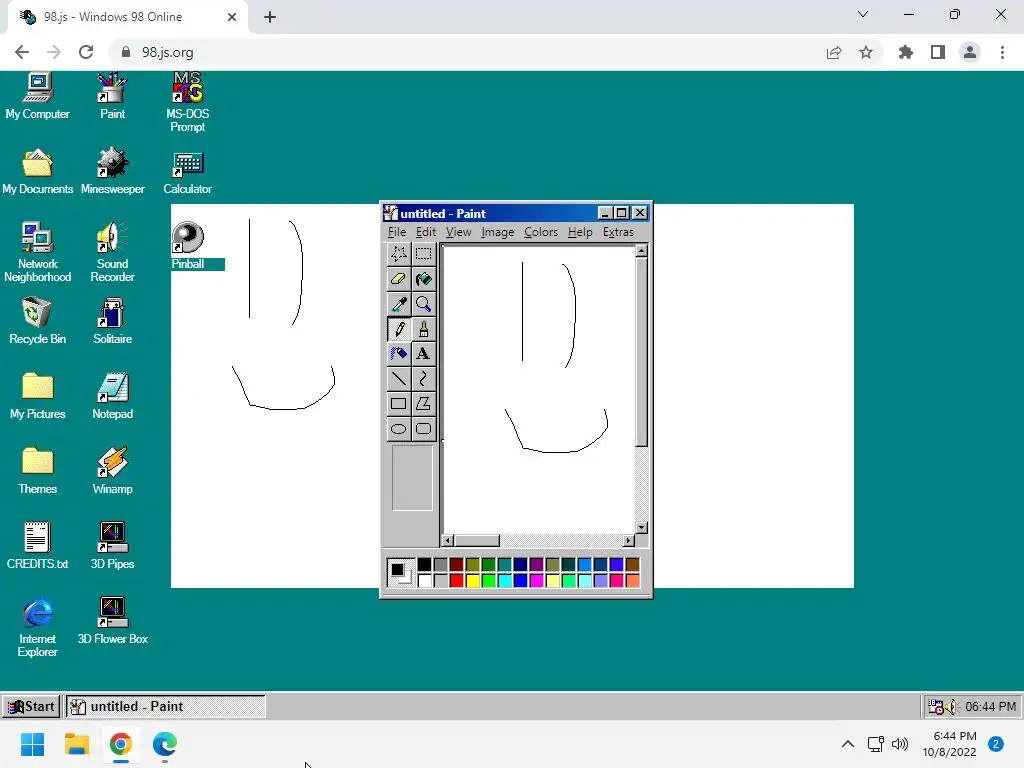This screenshot has height=768, width=1024.
Task: Select the straight Line tool
Action: point(398,379)
